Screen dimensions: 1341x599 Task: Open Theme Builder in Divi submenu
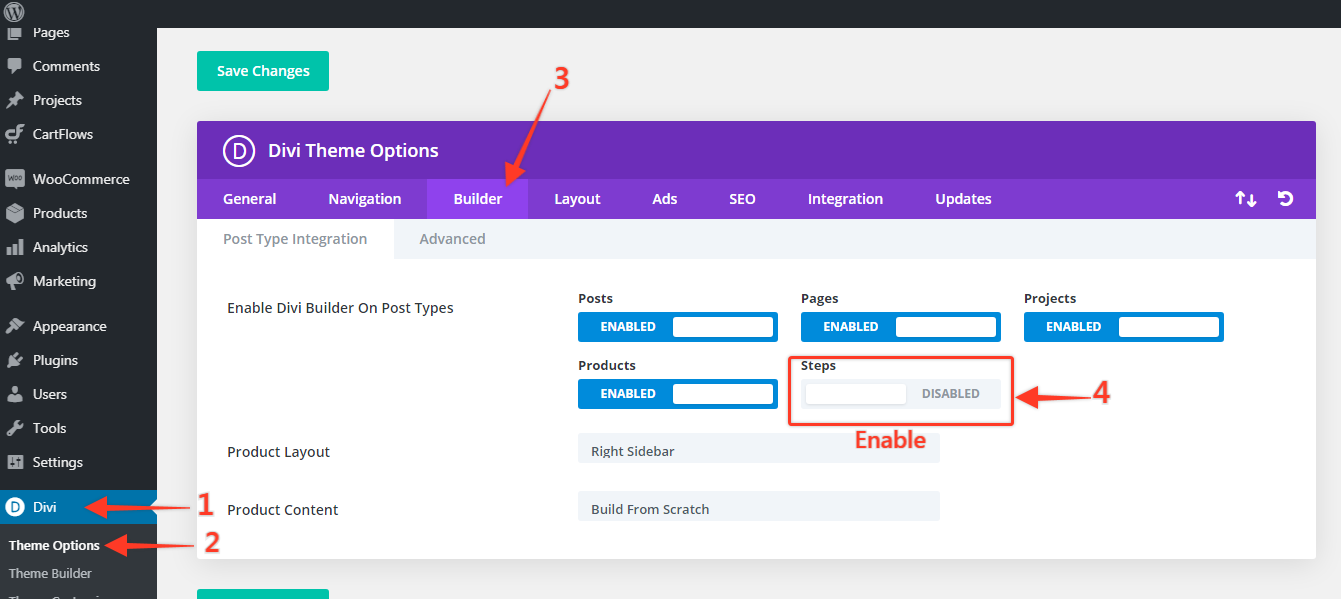[x=50, y=573]
